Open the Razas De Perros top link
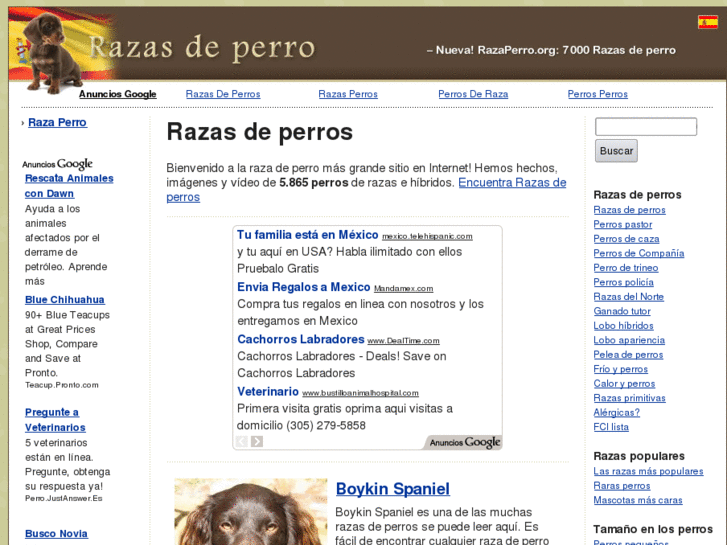This screenshot has height=545, width=727. coord(223,94)
